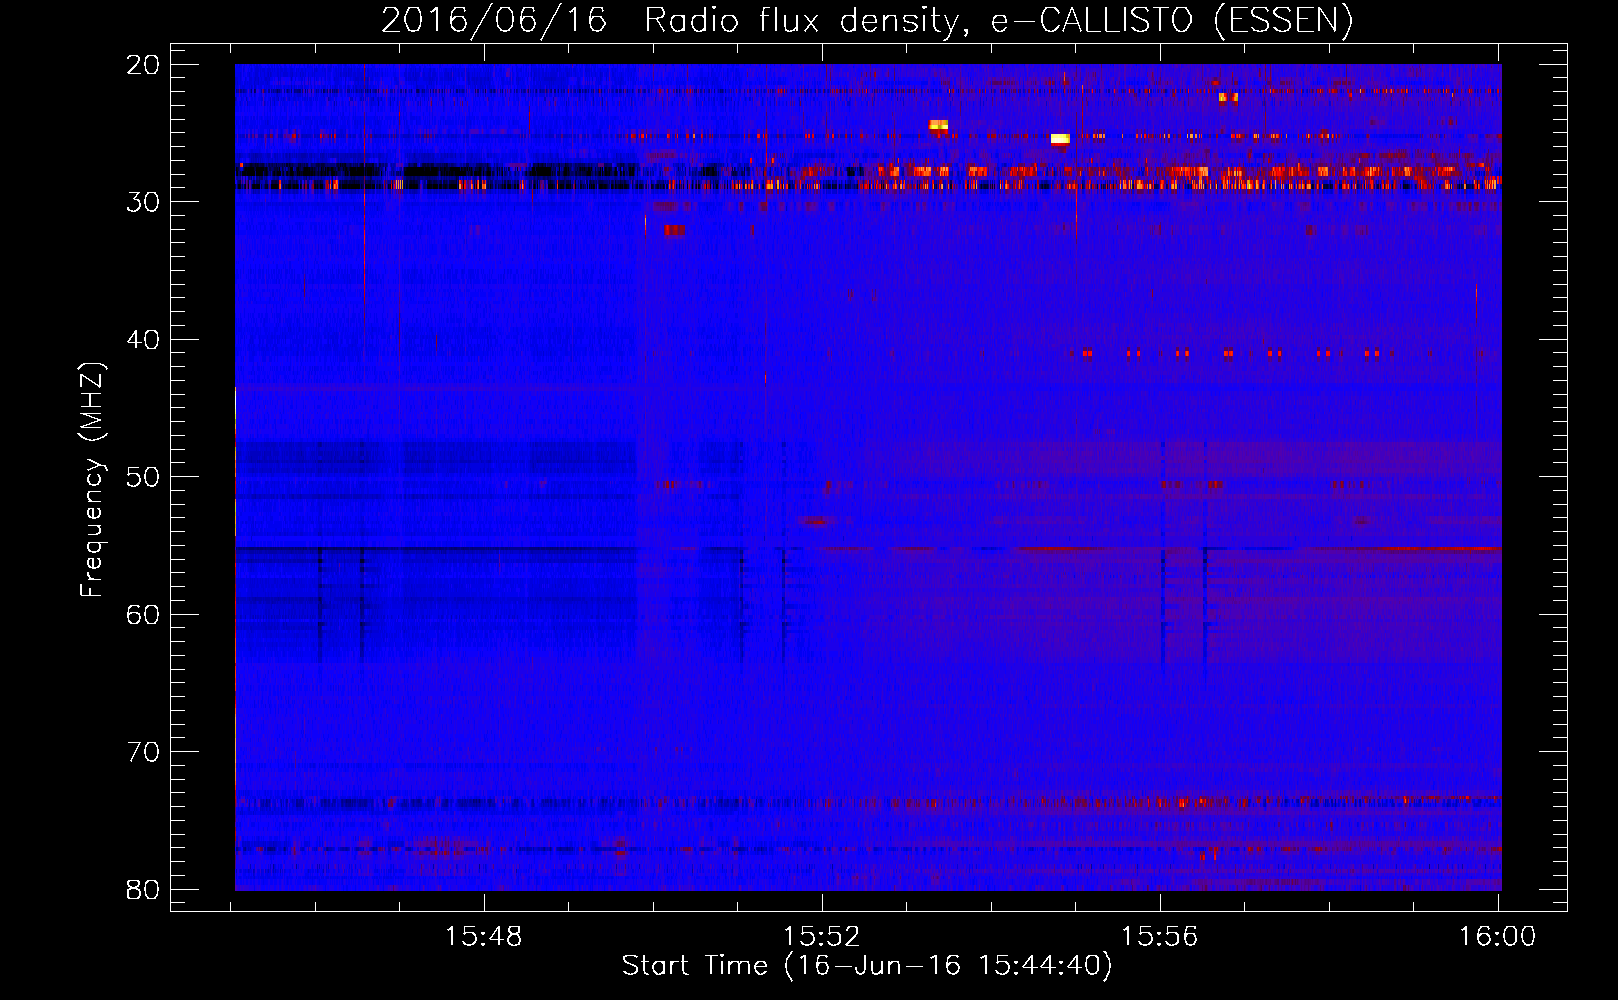Click the 'Start Time (16-Jun-16 15:44:40)' x-axis label
This screenshot has width=1618, height=1000.
click(x=867, y=966)
